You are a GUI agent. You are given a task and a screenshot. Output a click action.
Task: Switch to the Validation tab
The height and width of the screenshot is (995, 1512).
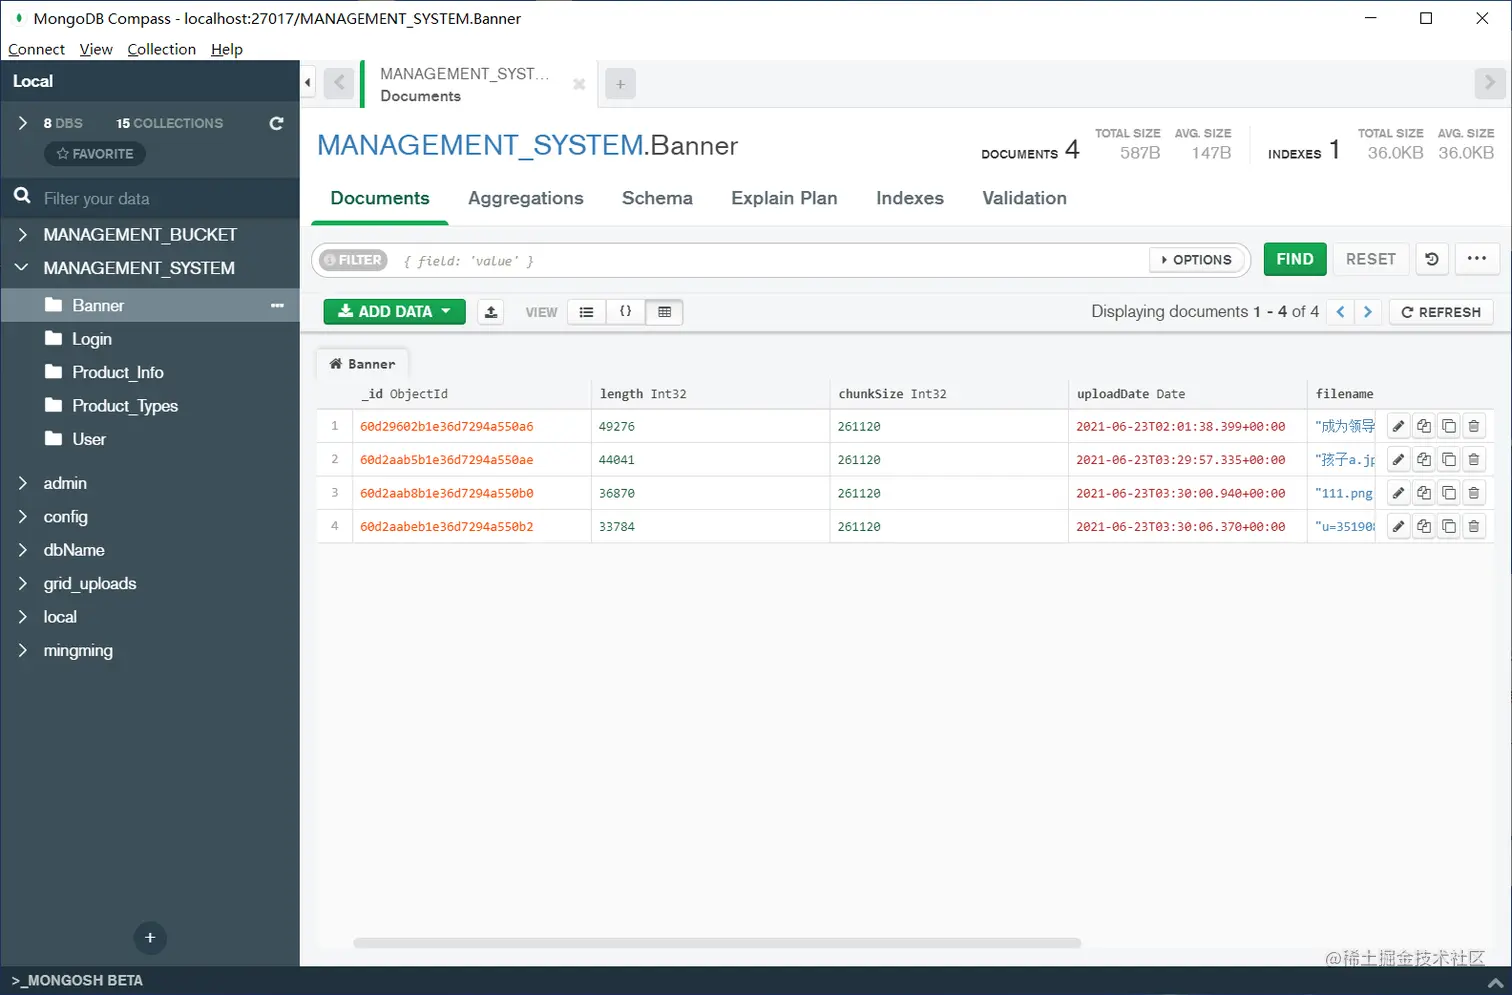(x=1024, y=198)
